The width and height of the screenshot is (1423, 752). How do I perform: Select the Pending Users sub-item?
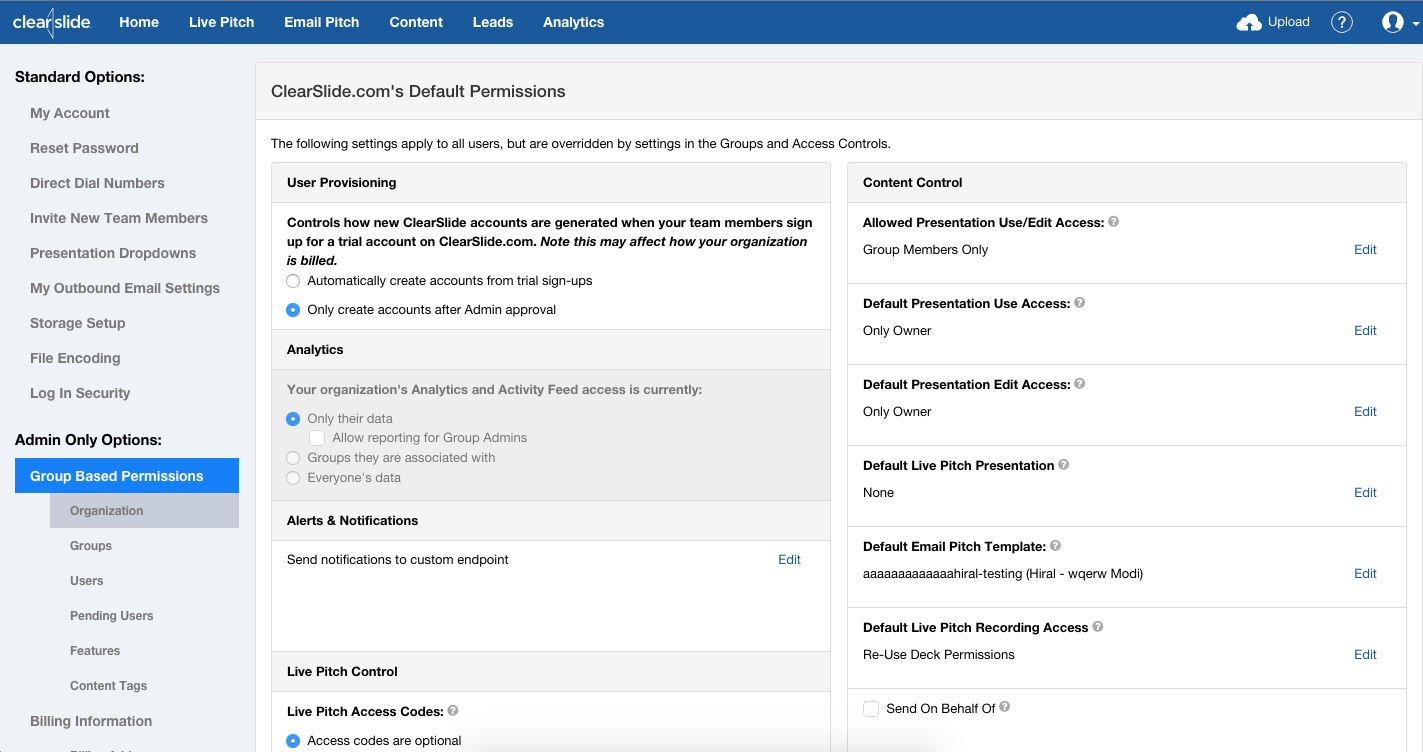point(112,616)
